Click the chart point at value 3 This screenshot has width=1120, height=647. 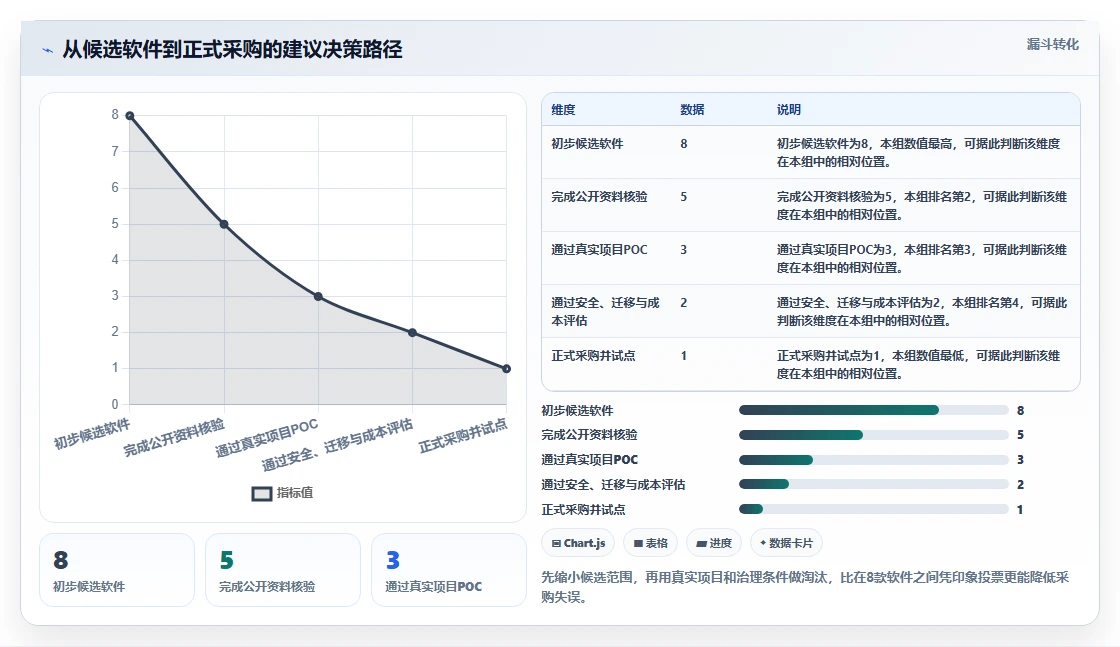[x=319, y=296]
